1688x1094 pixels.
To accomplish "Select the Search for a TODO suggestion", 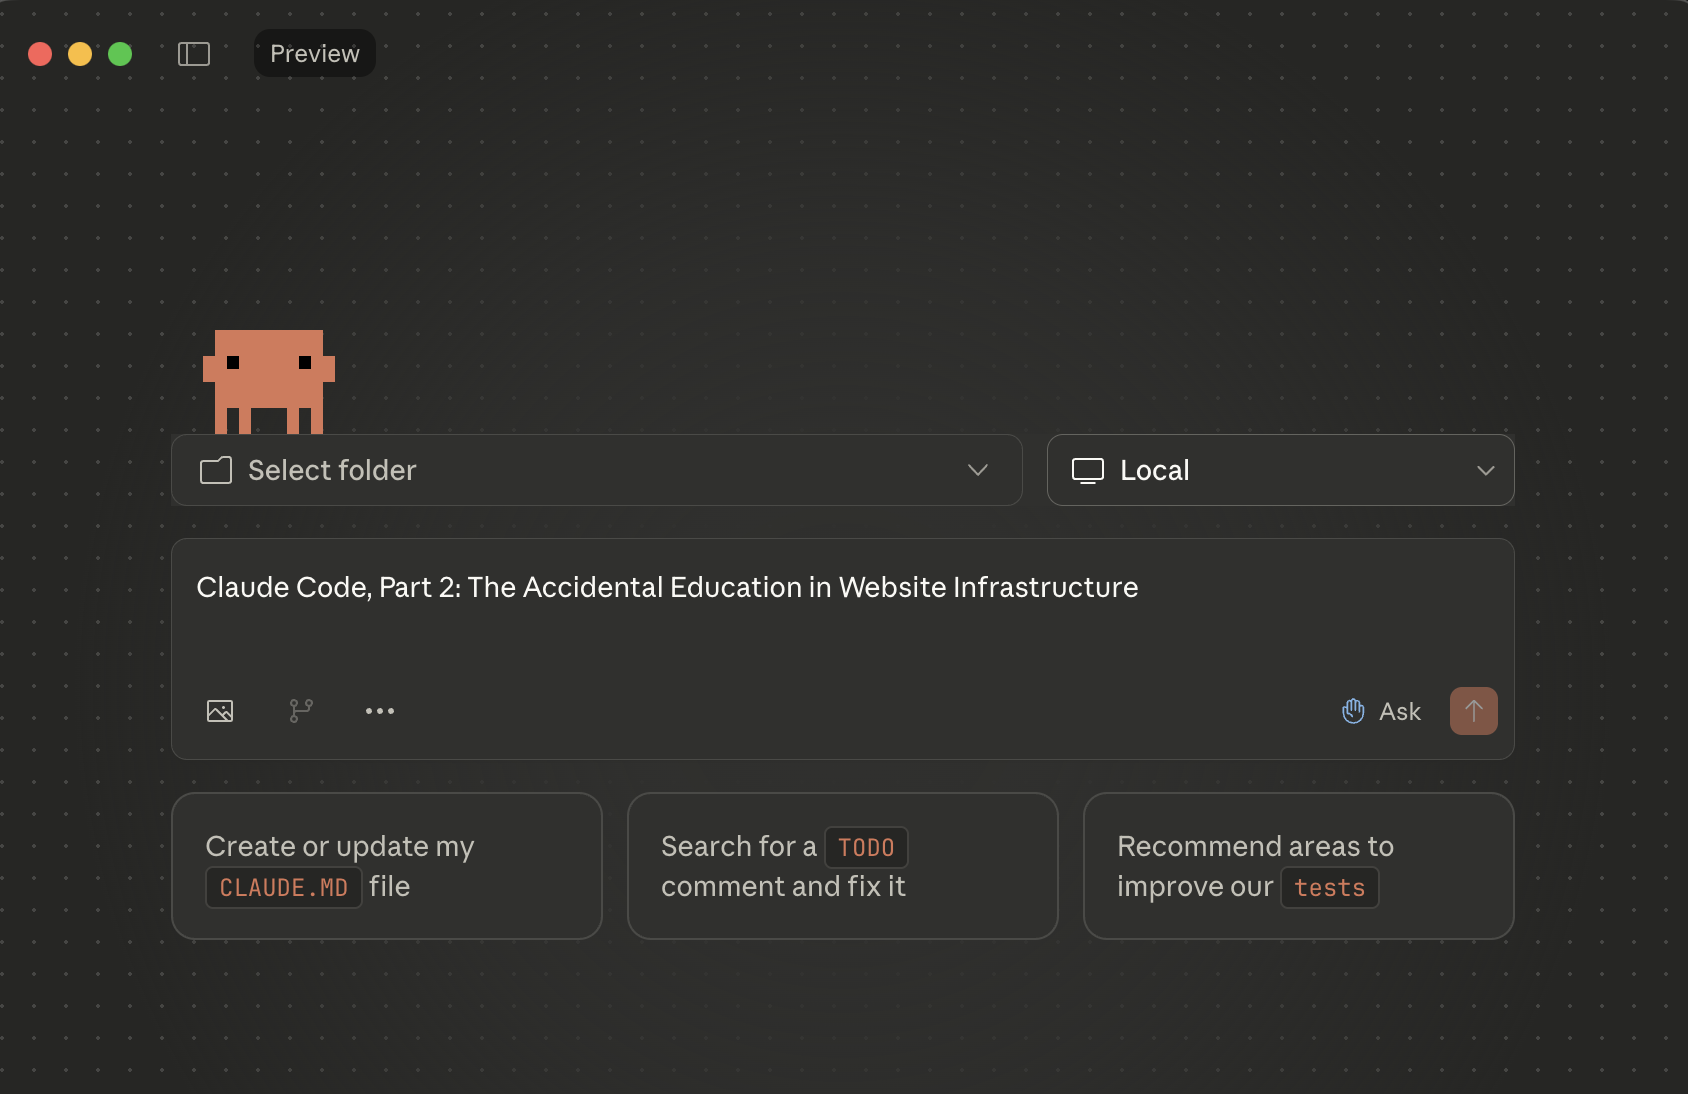I will (x=843, y=866).
